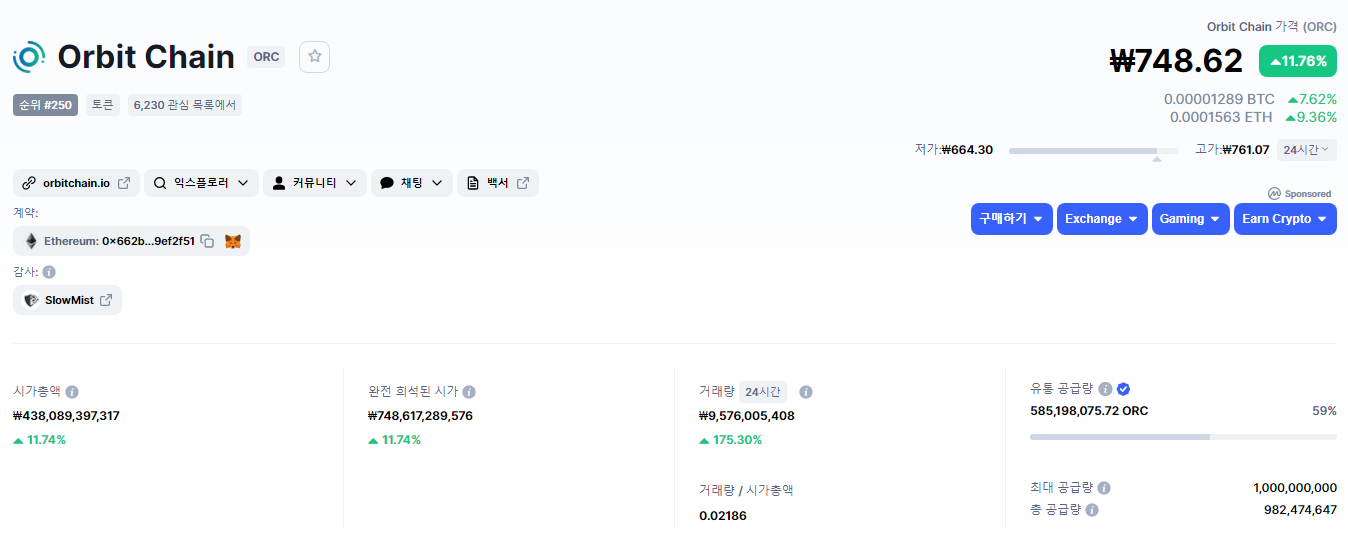Expand the Exchange dropdown button
This screenshot has width=1348, height=548.
tap(1102, 219)
